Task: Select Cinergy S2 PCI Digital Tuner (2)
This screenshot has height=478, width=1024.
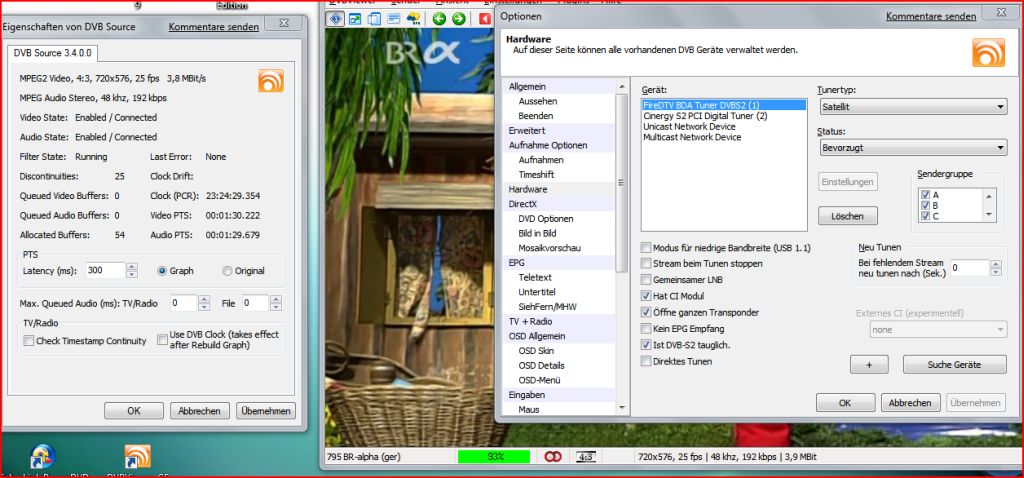Action: tap(705, 116)
